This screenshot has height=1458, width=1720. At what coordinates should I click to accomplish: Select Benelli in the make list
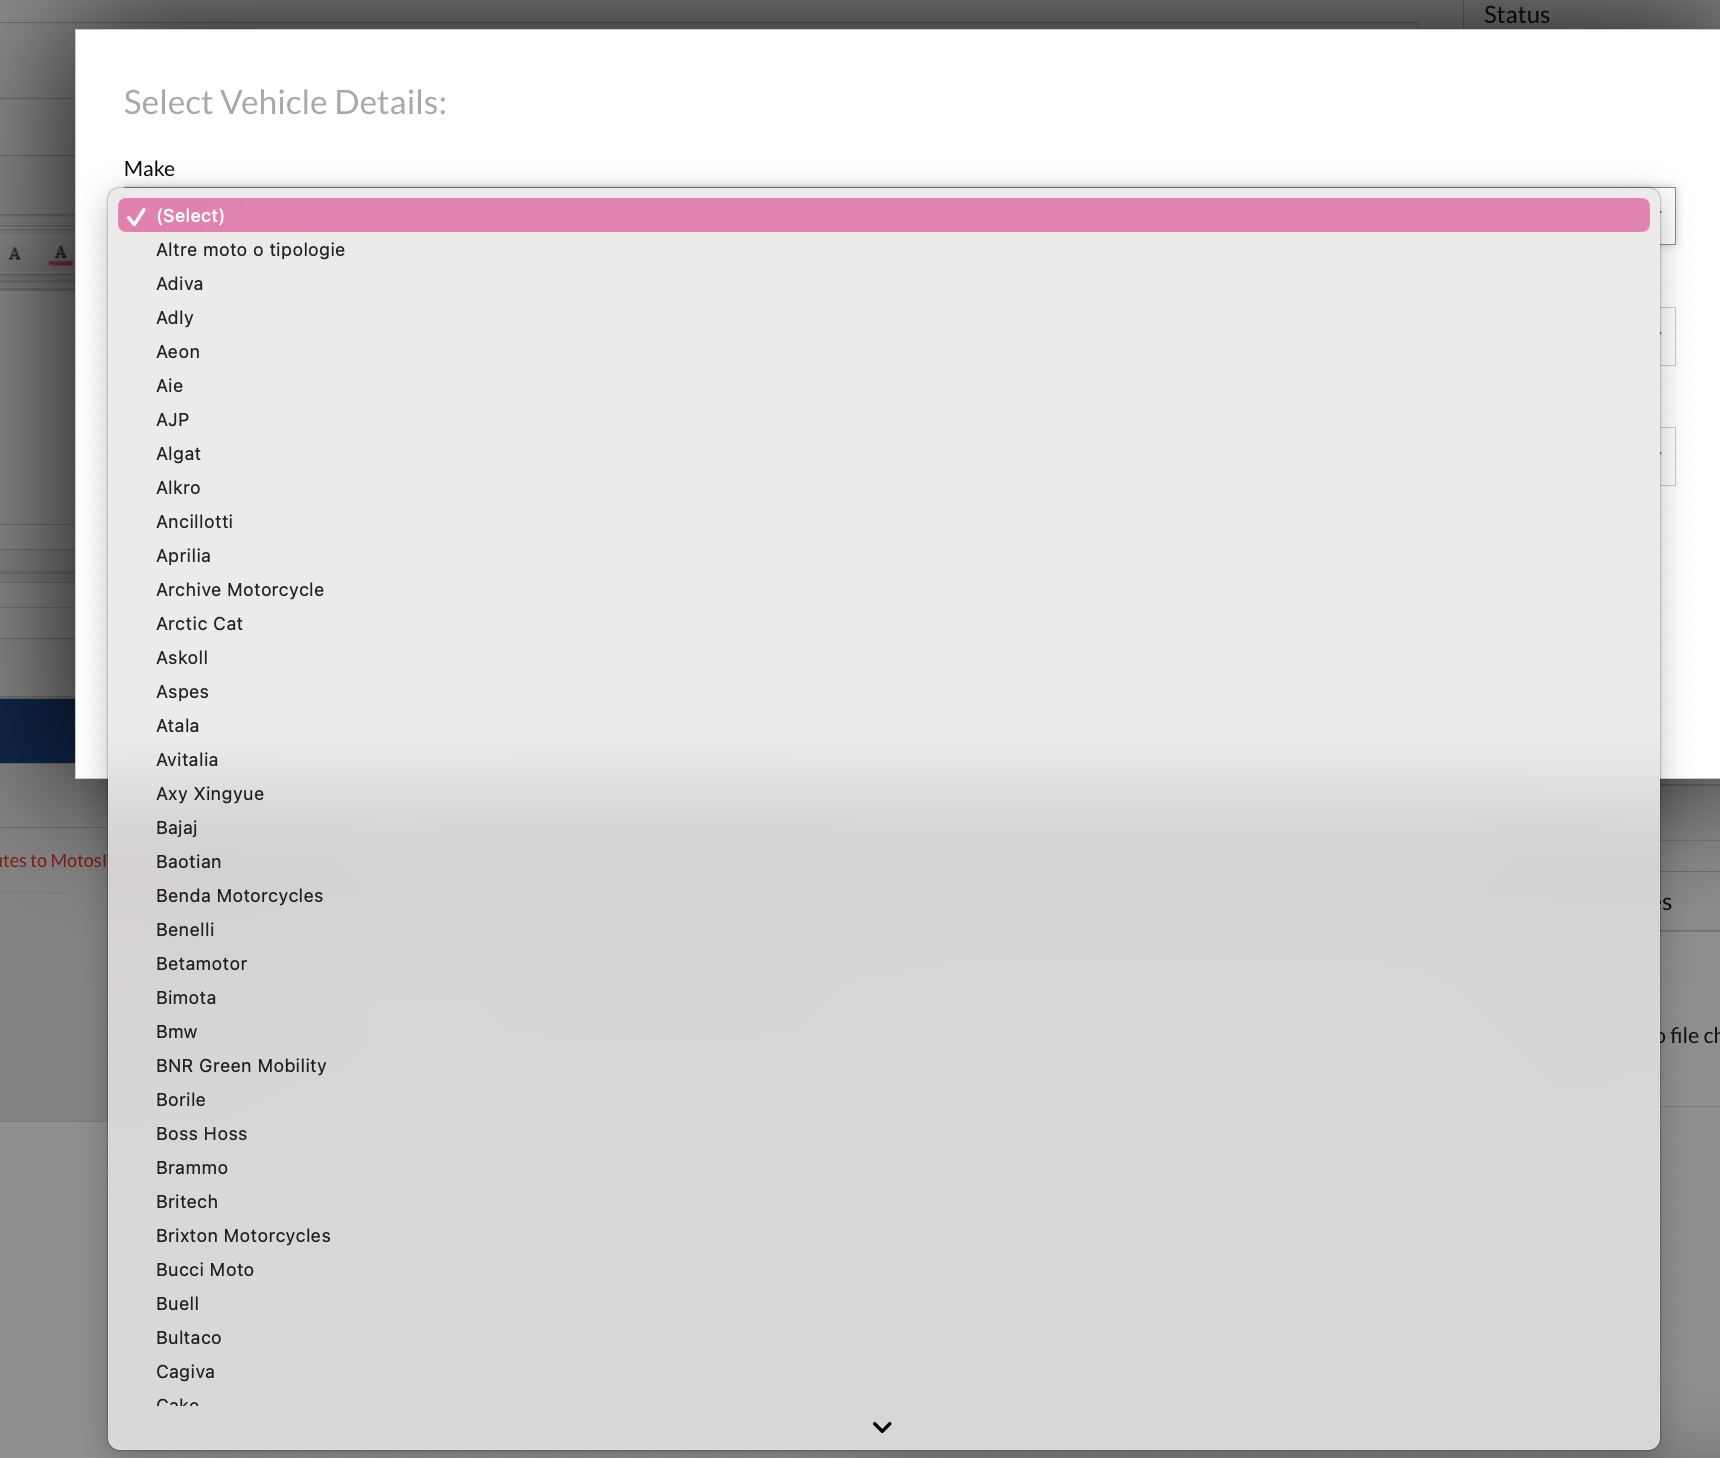(x=185, y=929)
